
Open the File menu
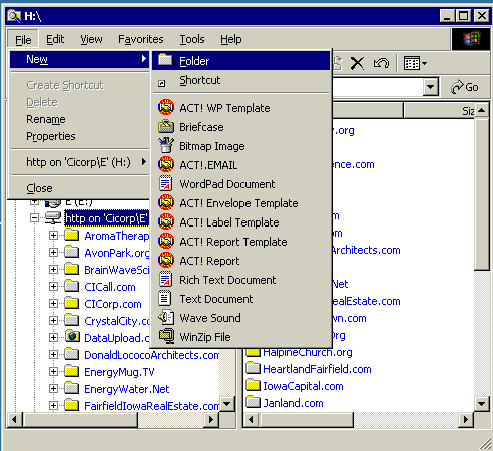[x=23, y=40]
